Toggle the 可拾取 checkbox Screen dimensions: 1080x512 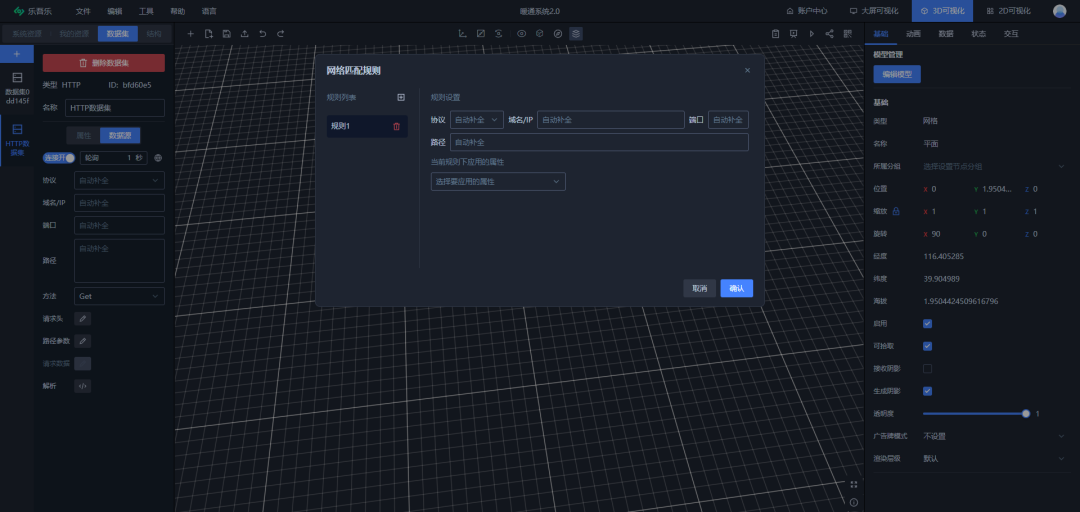(x=927, y=346)
